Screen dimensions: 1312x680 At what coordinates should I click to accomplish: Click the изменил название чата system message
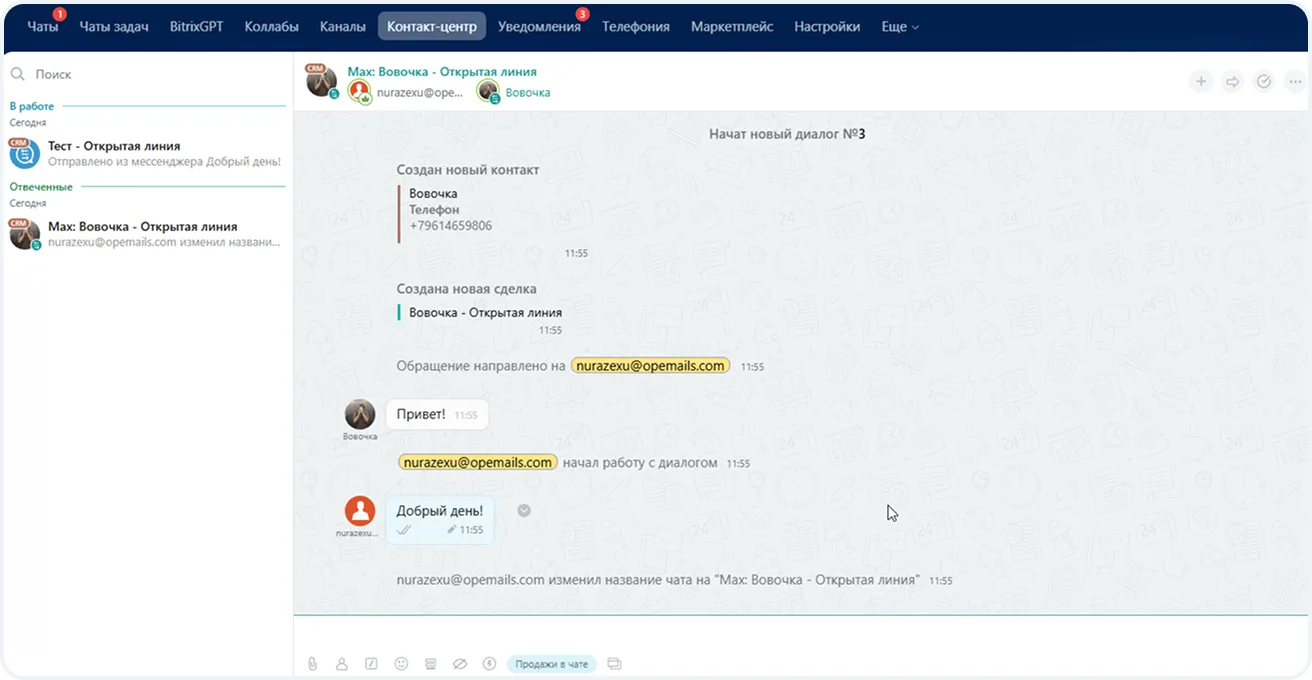(658, 580)
